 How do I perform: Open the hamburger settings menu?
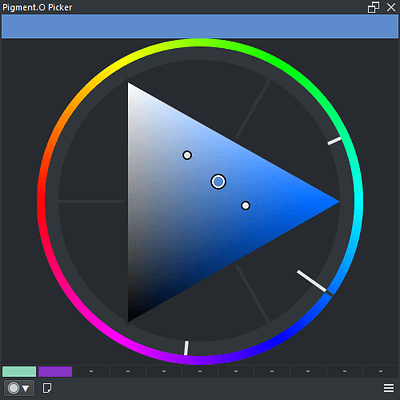pos(389,388)
